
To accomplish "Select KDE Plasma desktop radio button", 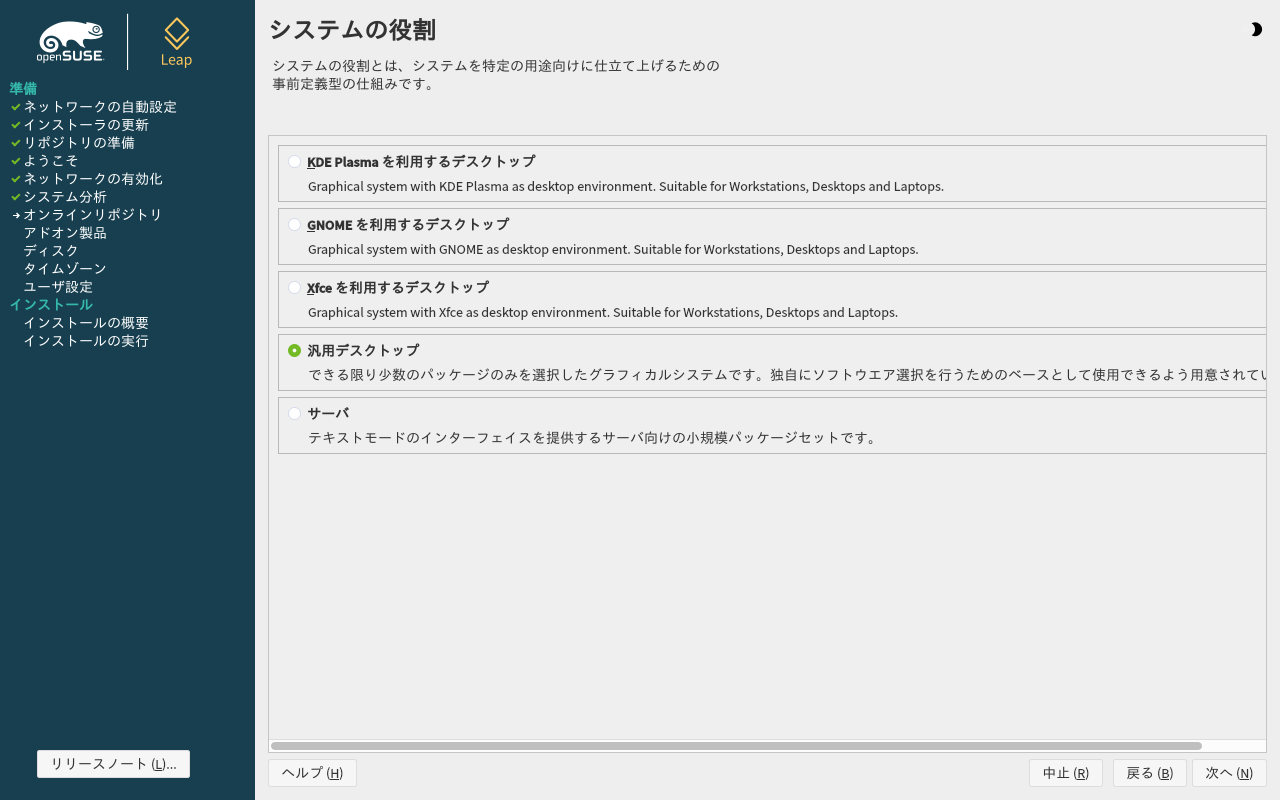I will (294, 161).
